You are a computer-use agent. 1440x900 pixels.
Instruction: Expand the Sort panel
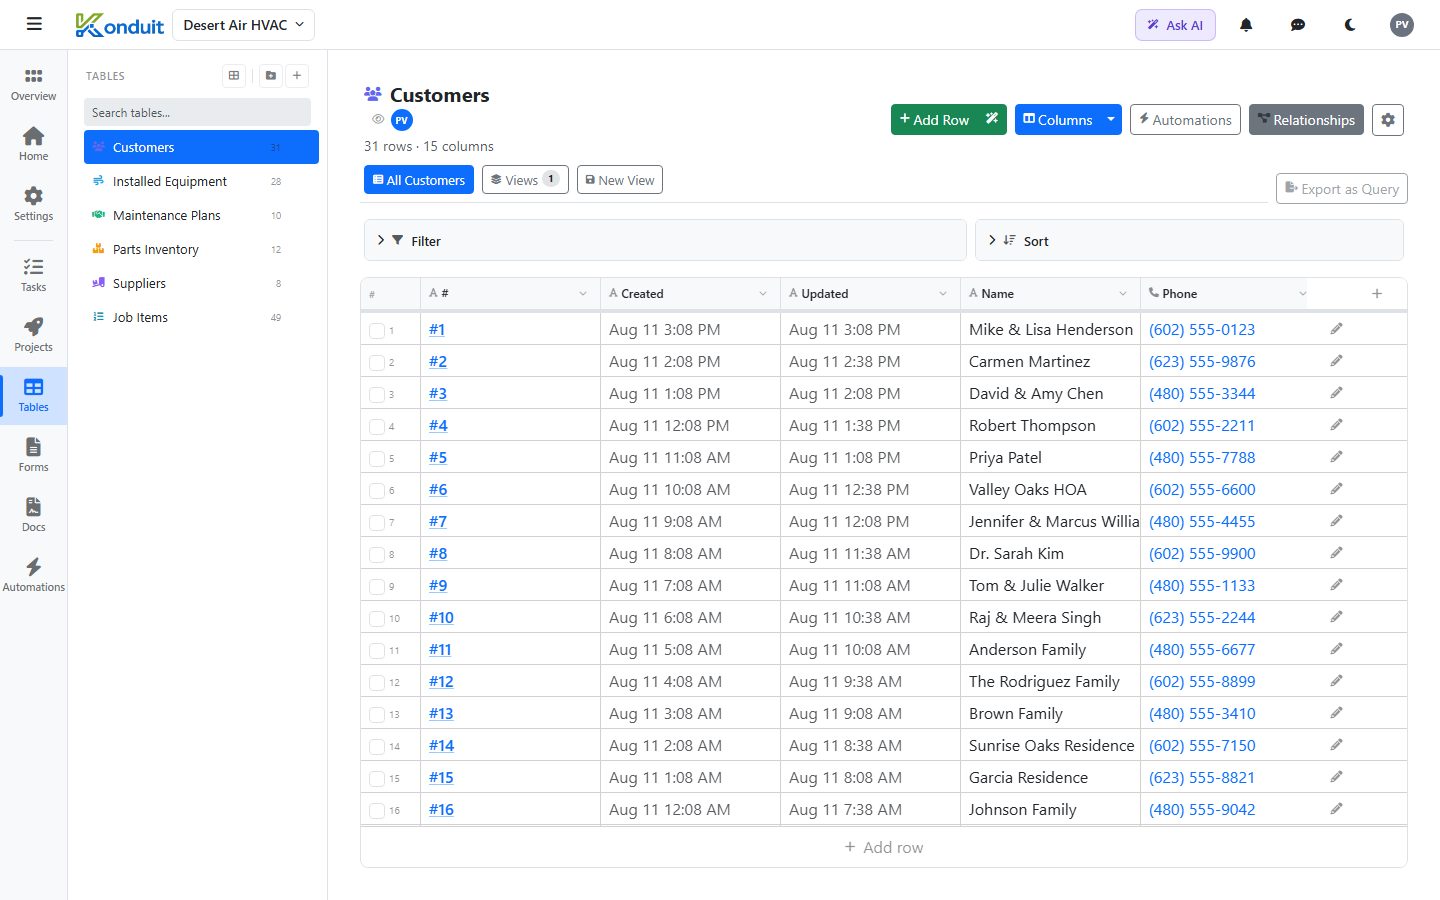click(x=1189, y=241)
